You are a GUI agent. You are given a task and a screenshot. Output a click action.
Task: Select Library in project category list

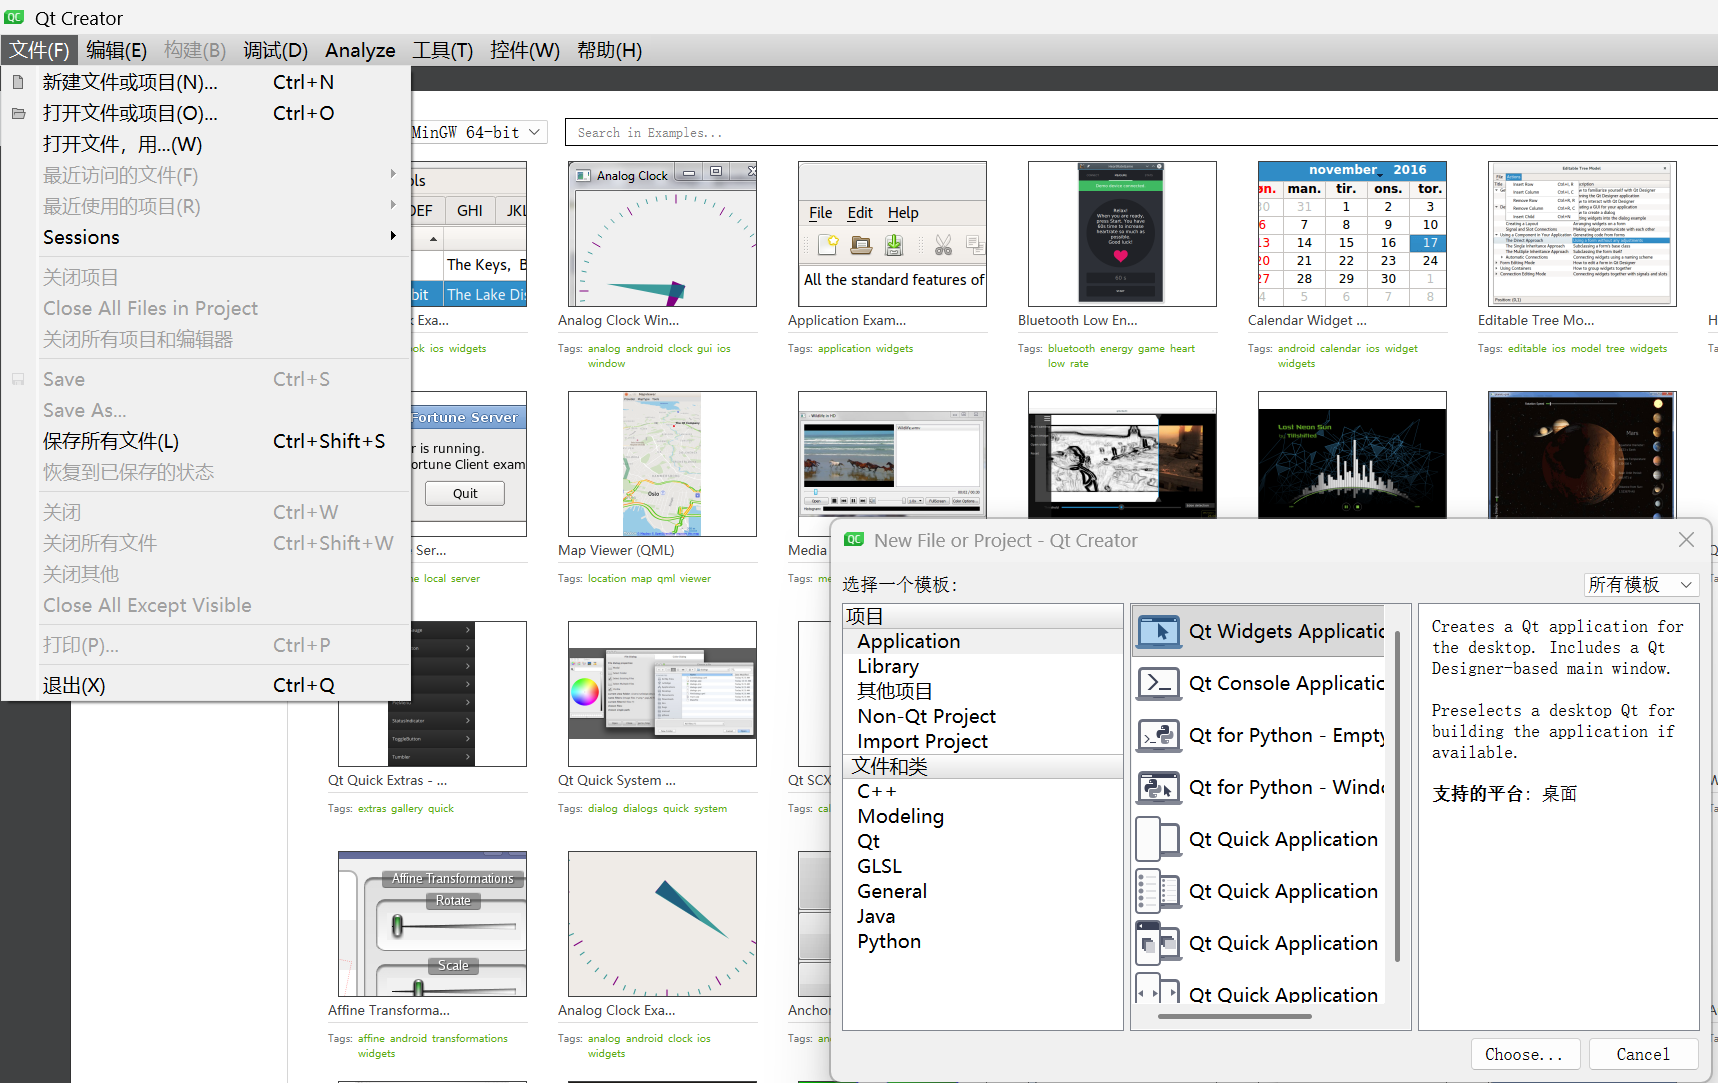tap(983, 666)
